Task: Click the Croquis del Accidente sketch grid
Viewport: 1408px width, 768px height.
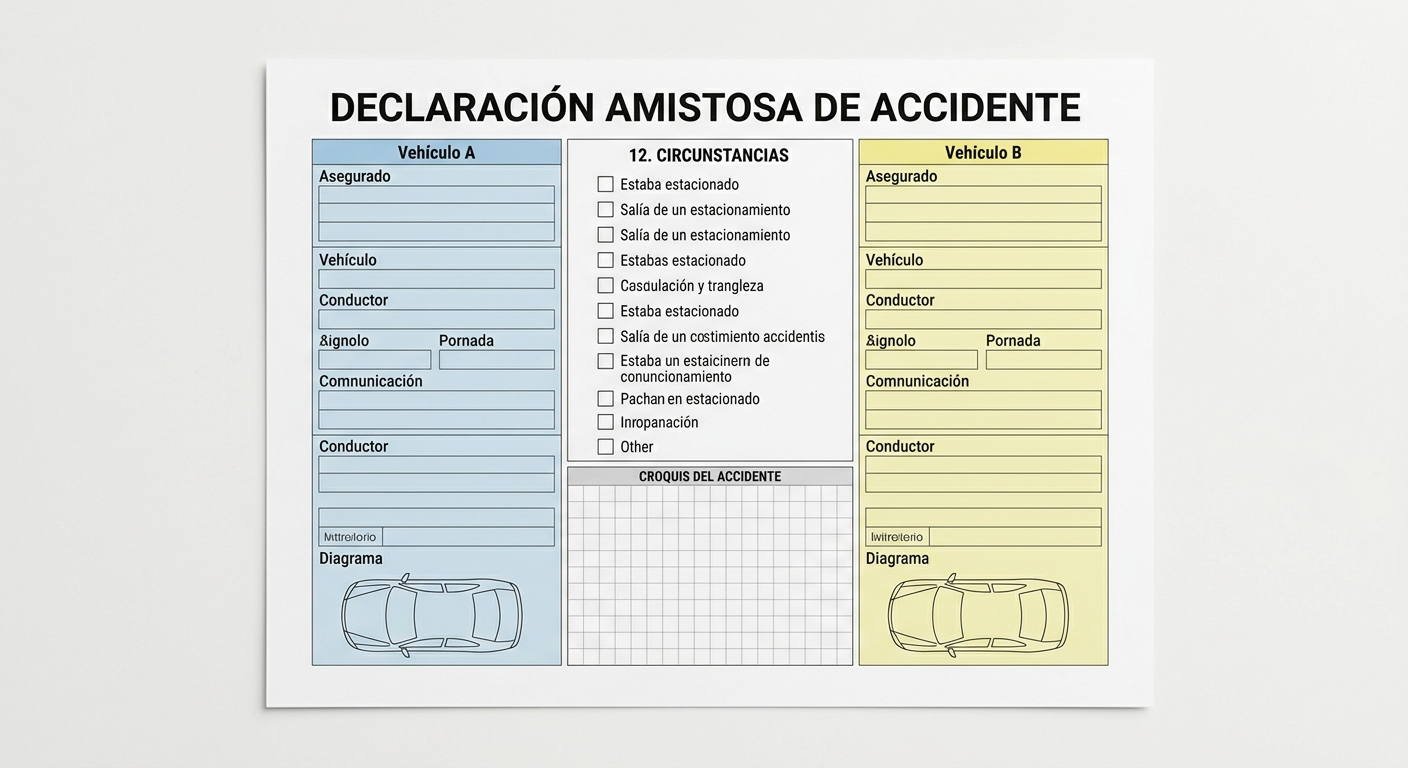Action: pos(710,575)
